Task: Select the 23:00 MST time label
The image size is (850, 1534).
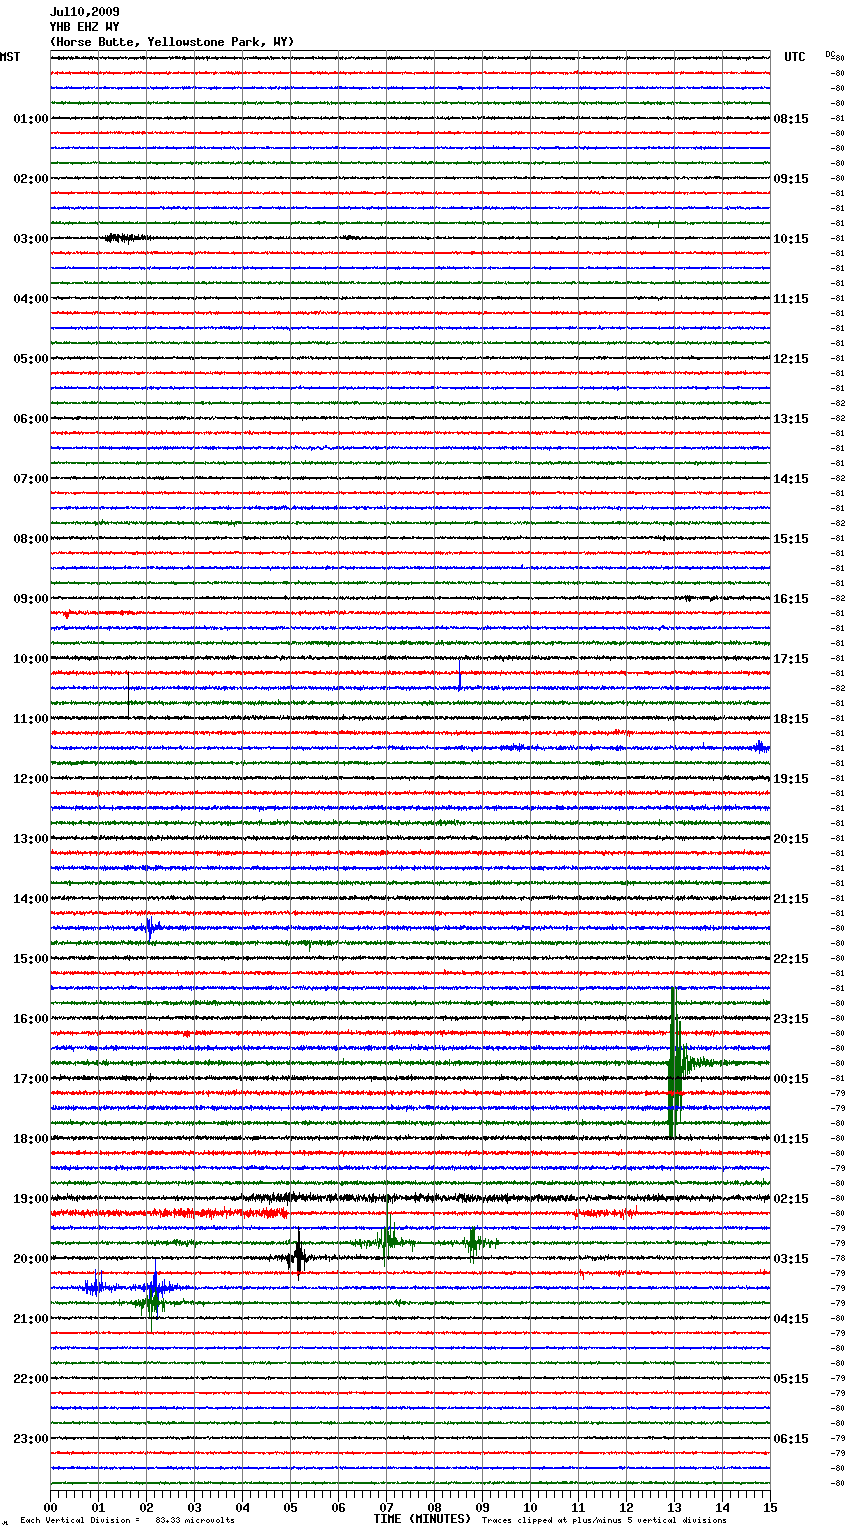Action: [31, 1439]
